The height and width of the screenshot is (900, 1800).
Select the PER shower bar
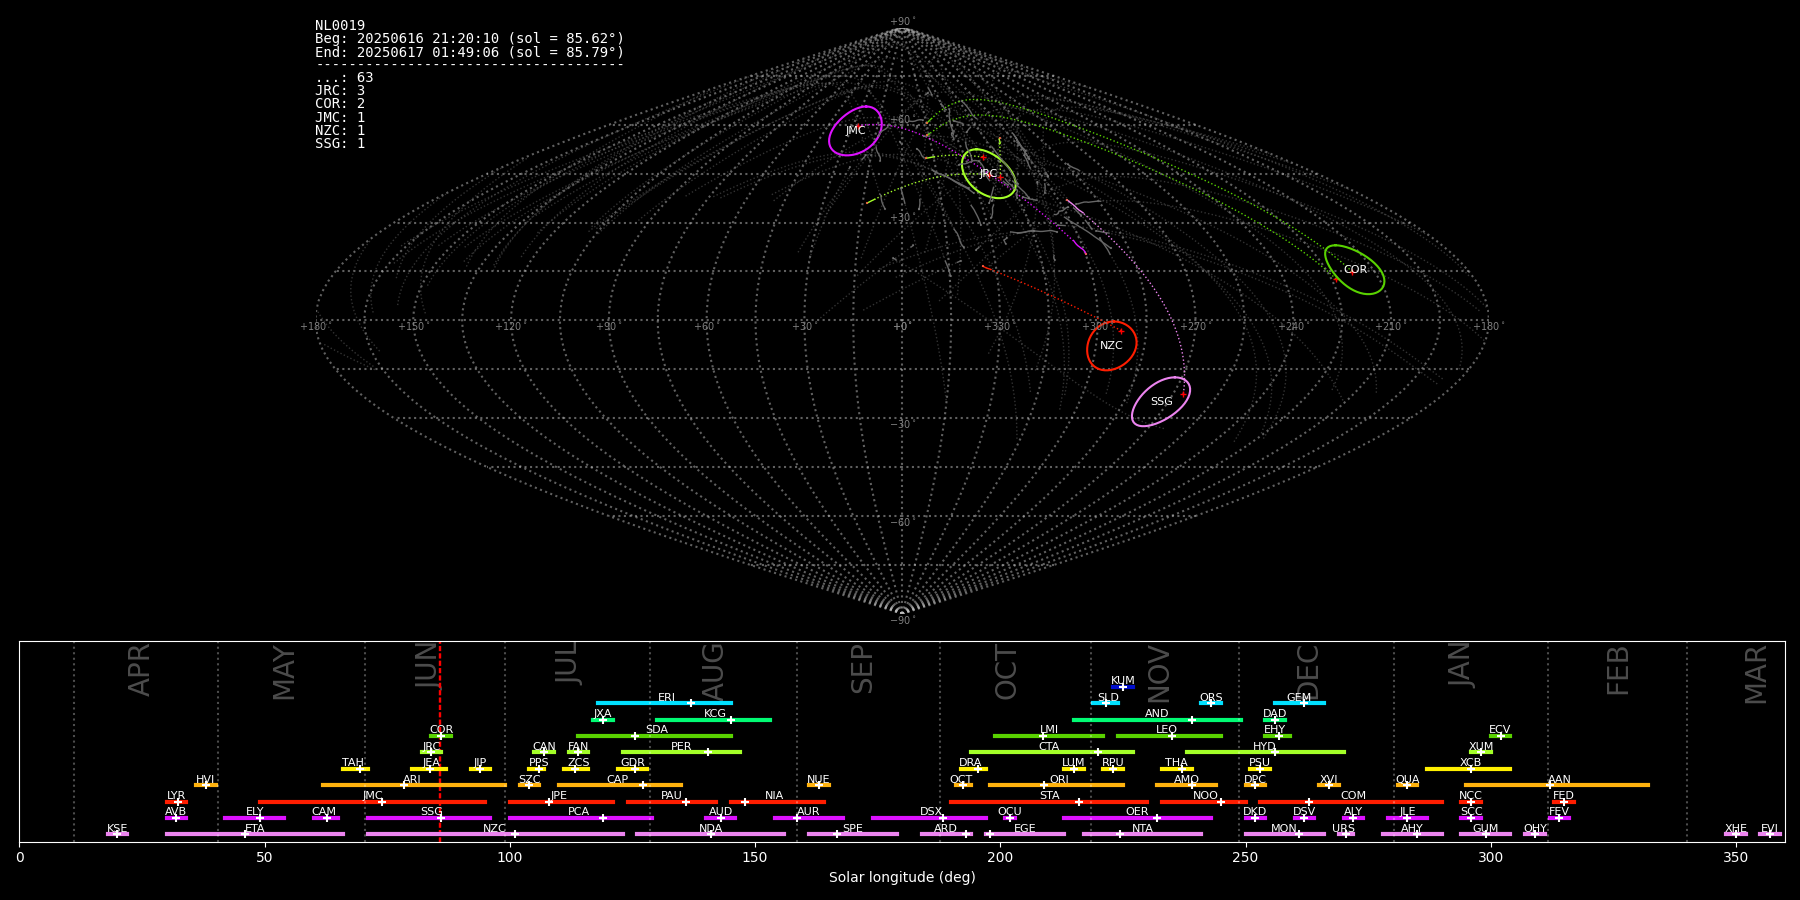click(681, 752)
